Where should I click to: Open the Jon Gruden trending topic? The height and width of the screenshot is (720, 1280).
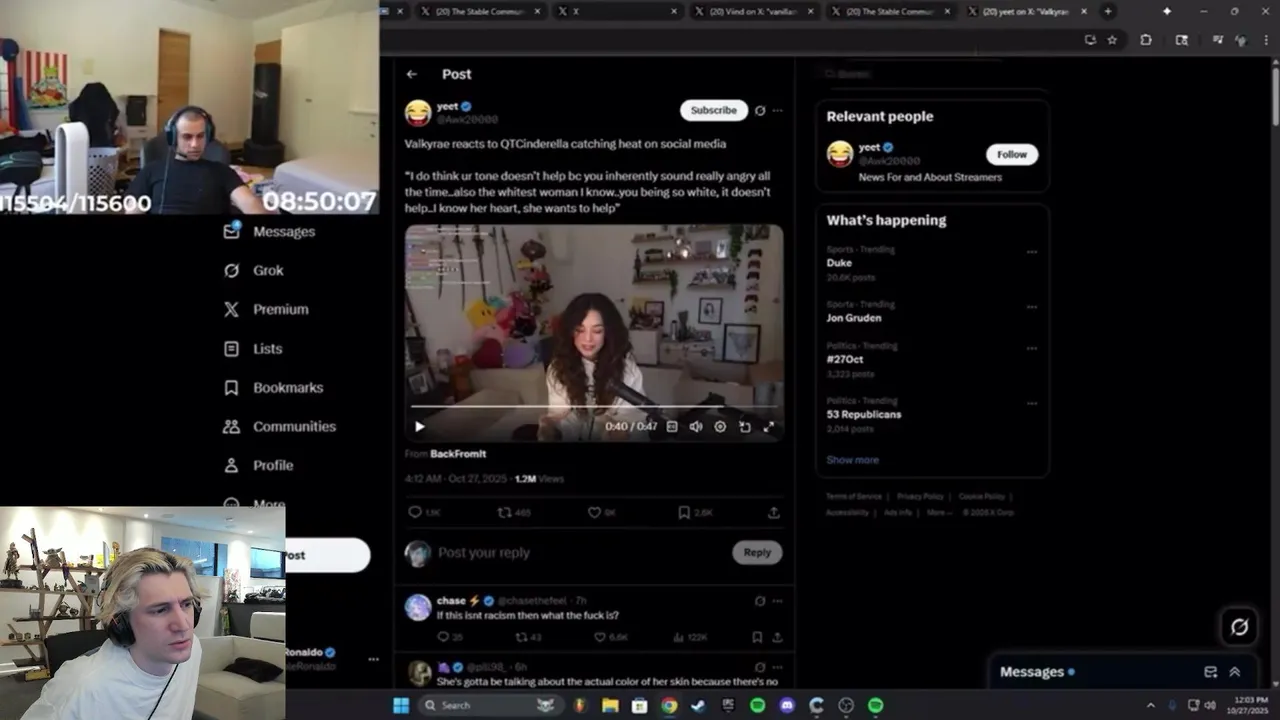point(854,318)
